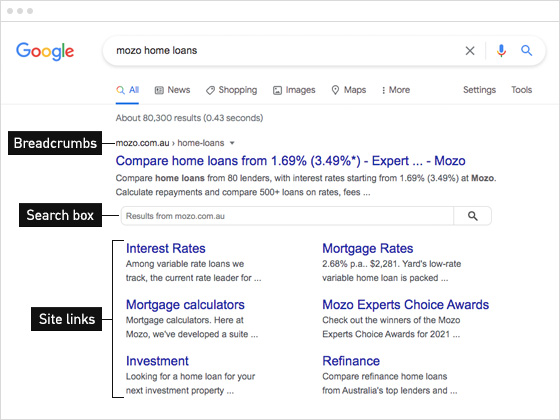Click the snippet Check out the winners of the Mozo

(391, 327)
